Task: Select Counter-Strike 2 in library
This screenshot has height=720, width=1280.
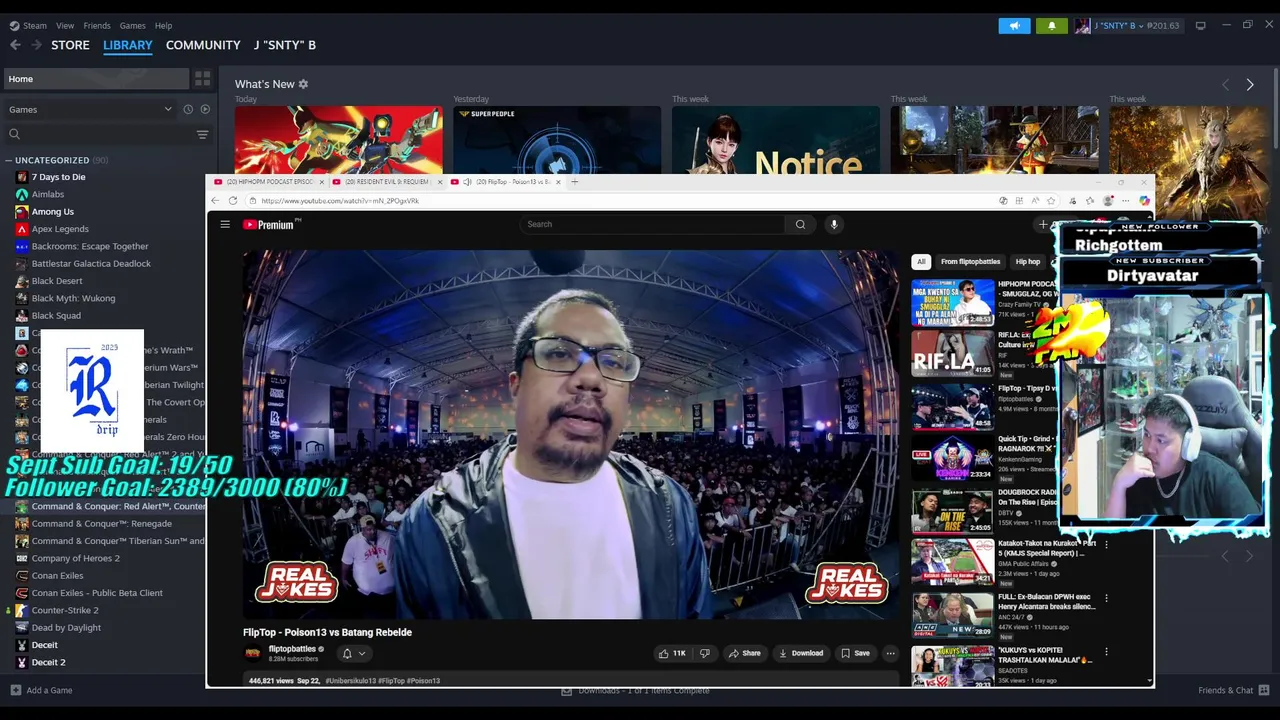Action: coord(64,610)
